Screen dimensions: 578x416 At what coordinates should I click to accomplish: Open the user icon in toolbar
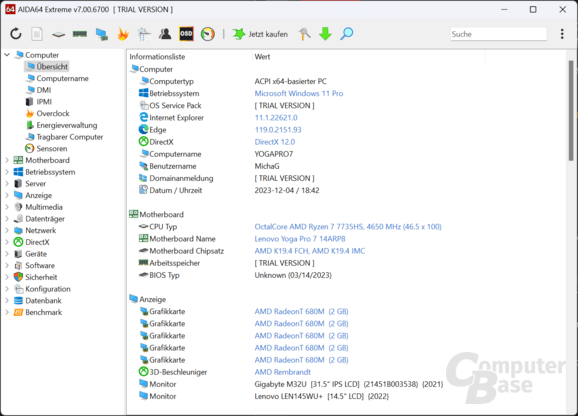click(165, 34)
